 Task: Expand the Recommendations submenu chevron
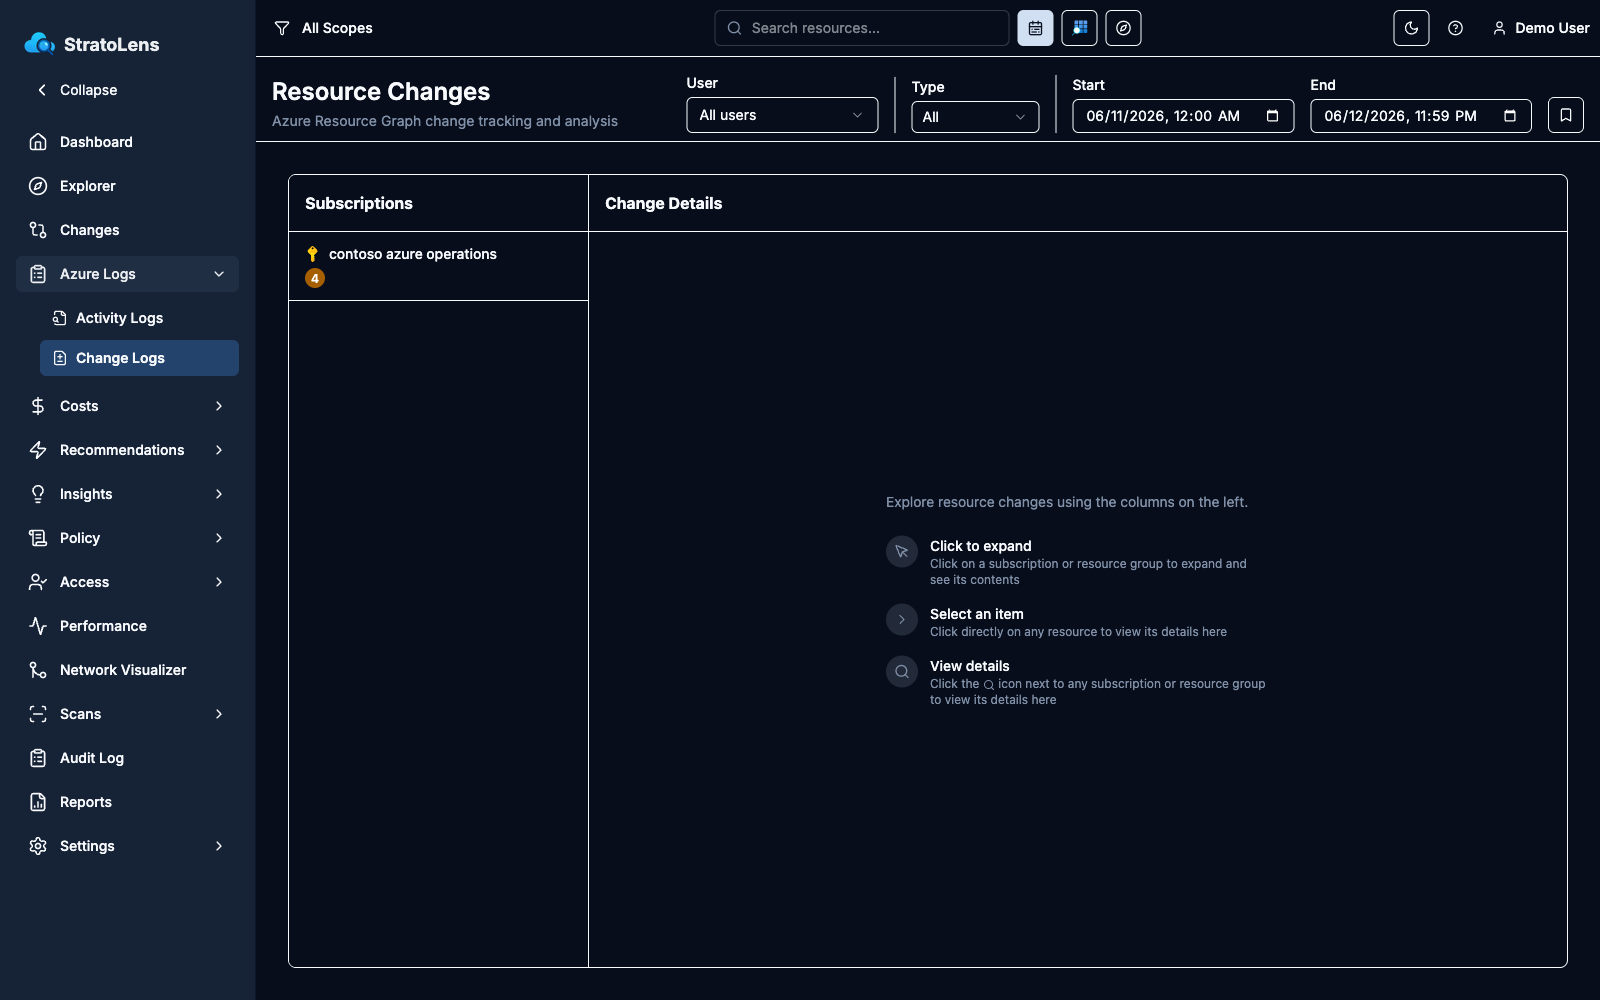click(x=219, y=450)
